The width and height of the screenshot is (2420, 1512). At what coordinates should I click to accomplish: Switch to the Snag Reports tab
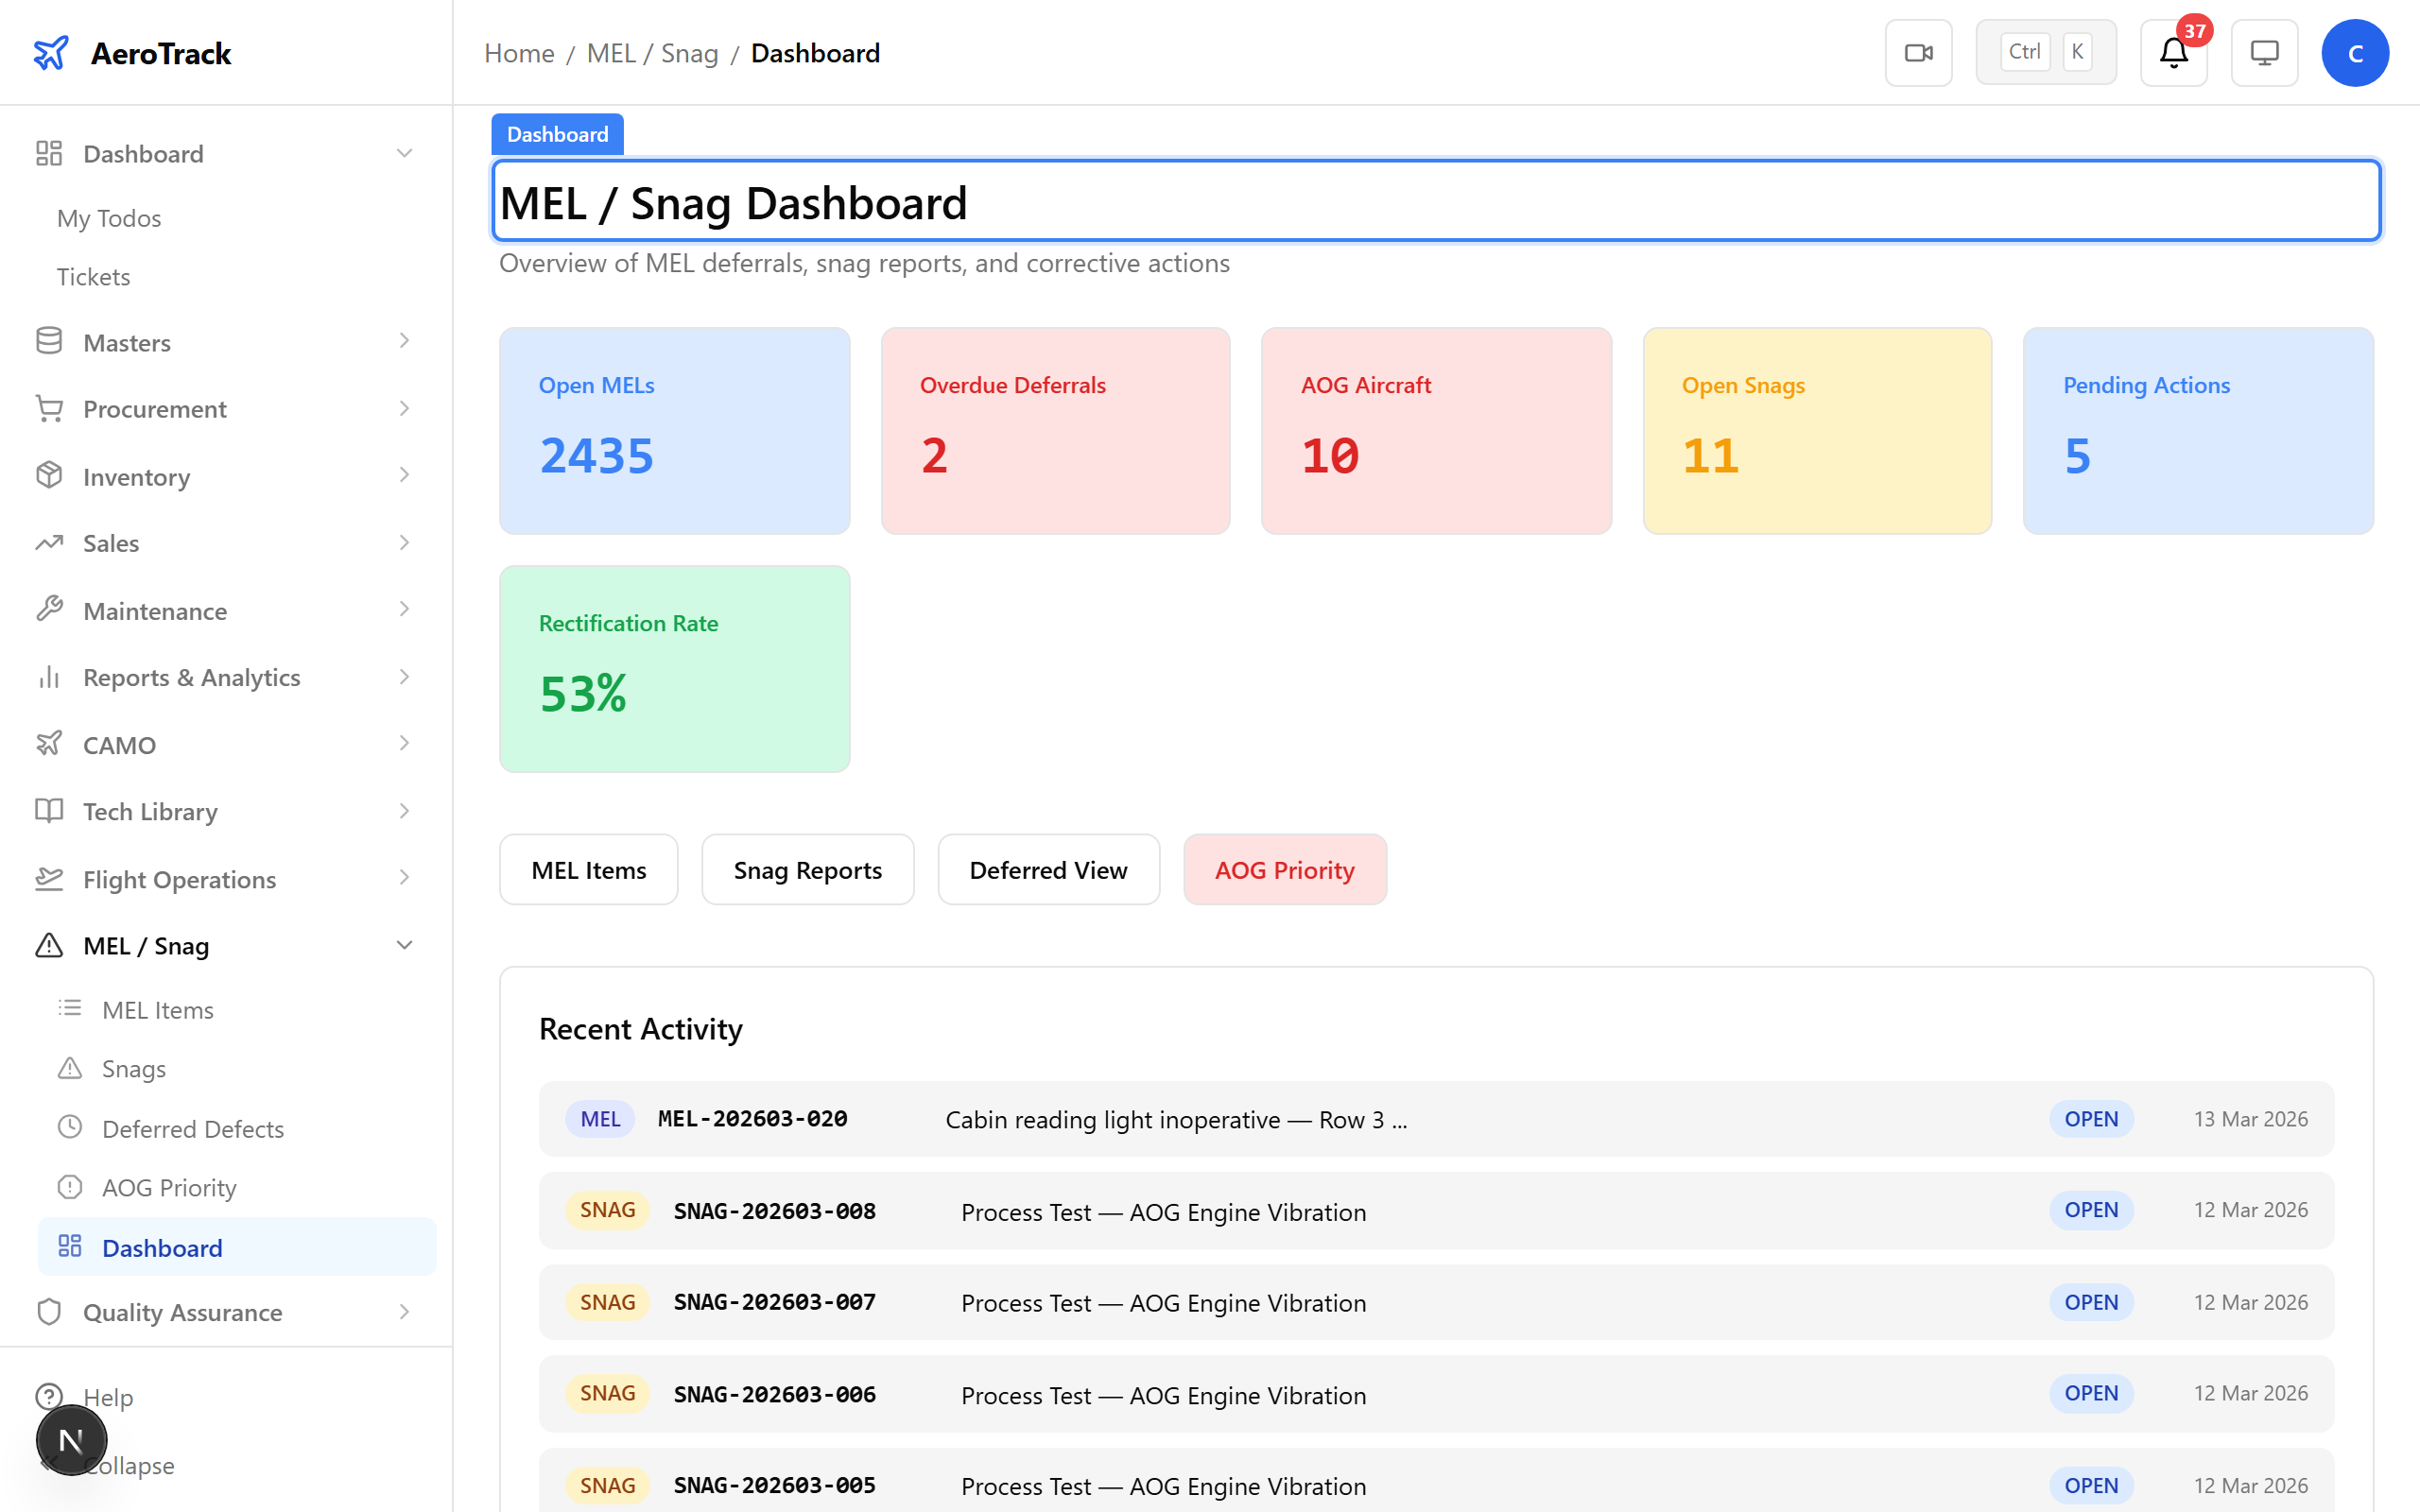[x=807, y=869]
